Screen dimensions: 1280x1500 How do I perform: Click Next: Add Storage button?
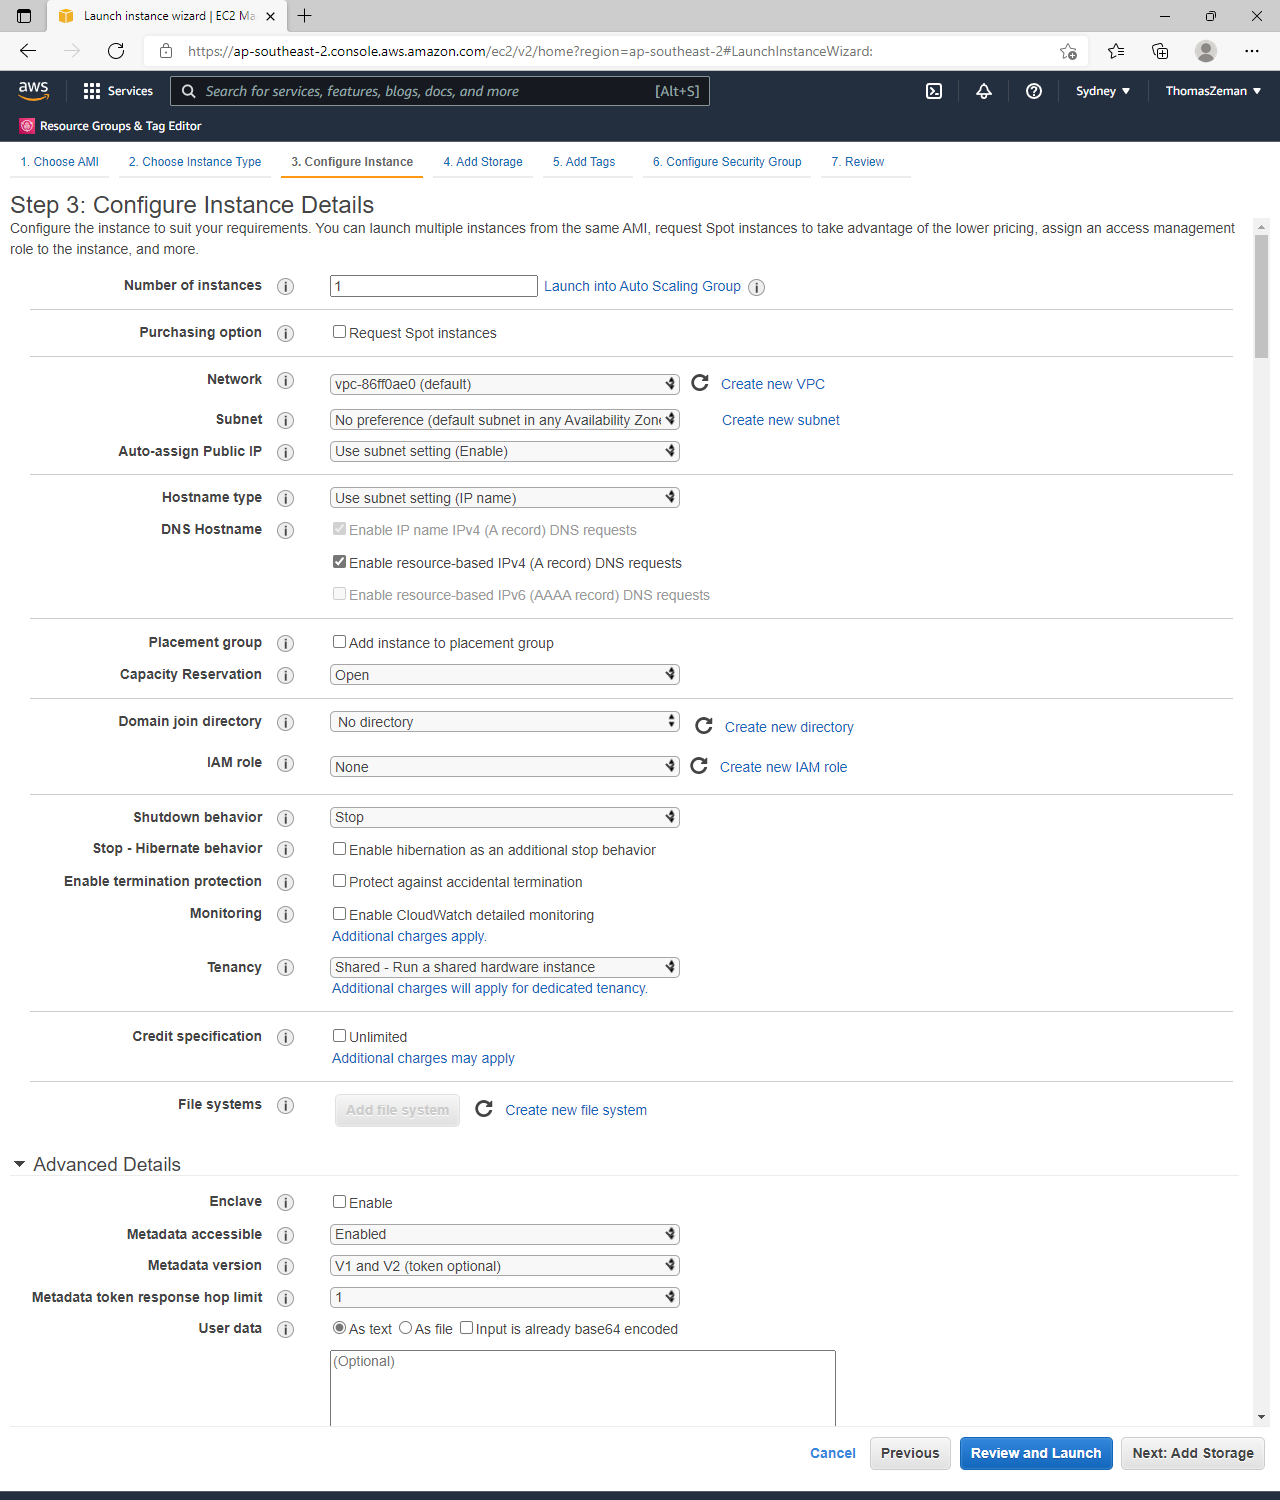click(1193, 1453)
